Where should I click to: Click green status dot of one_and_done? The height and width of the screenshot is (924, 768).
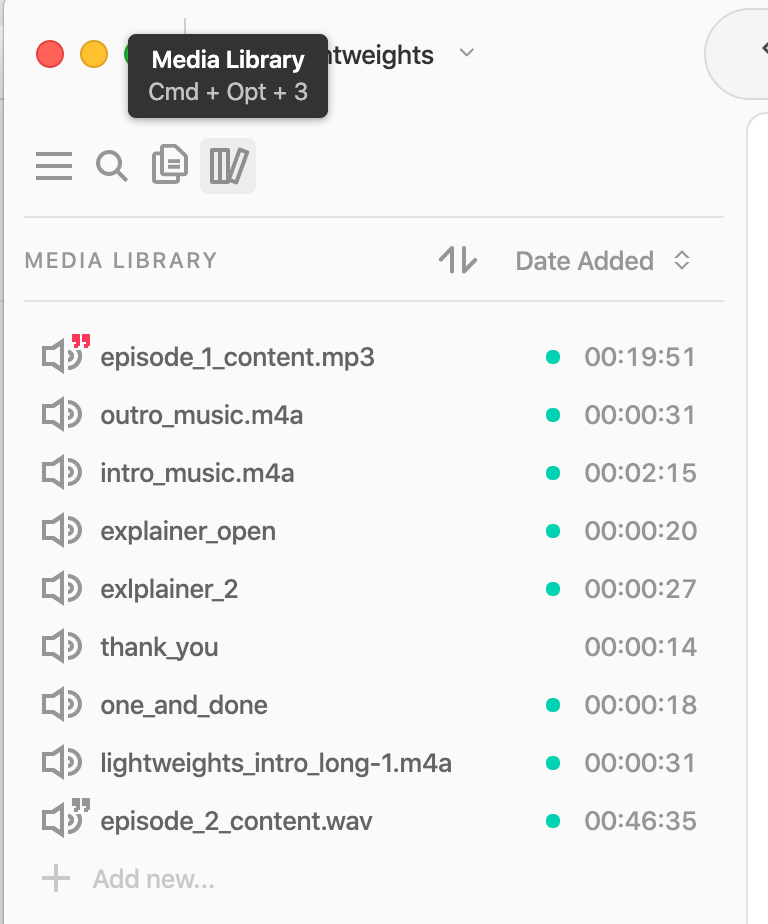tap(553, 705)
